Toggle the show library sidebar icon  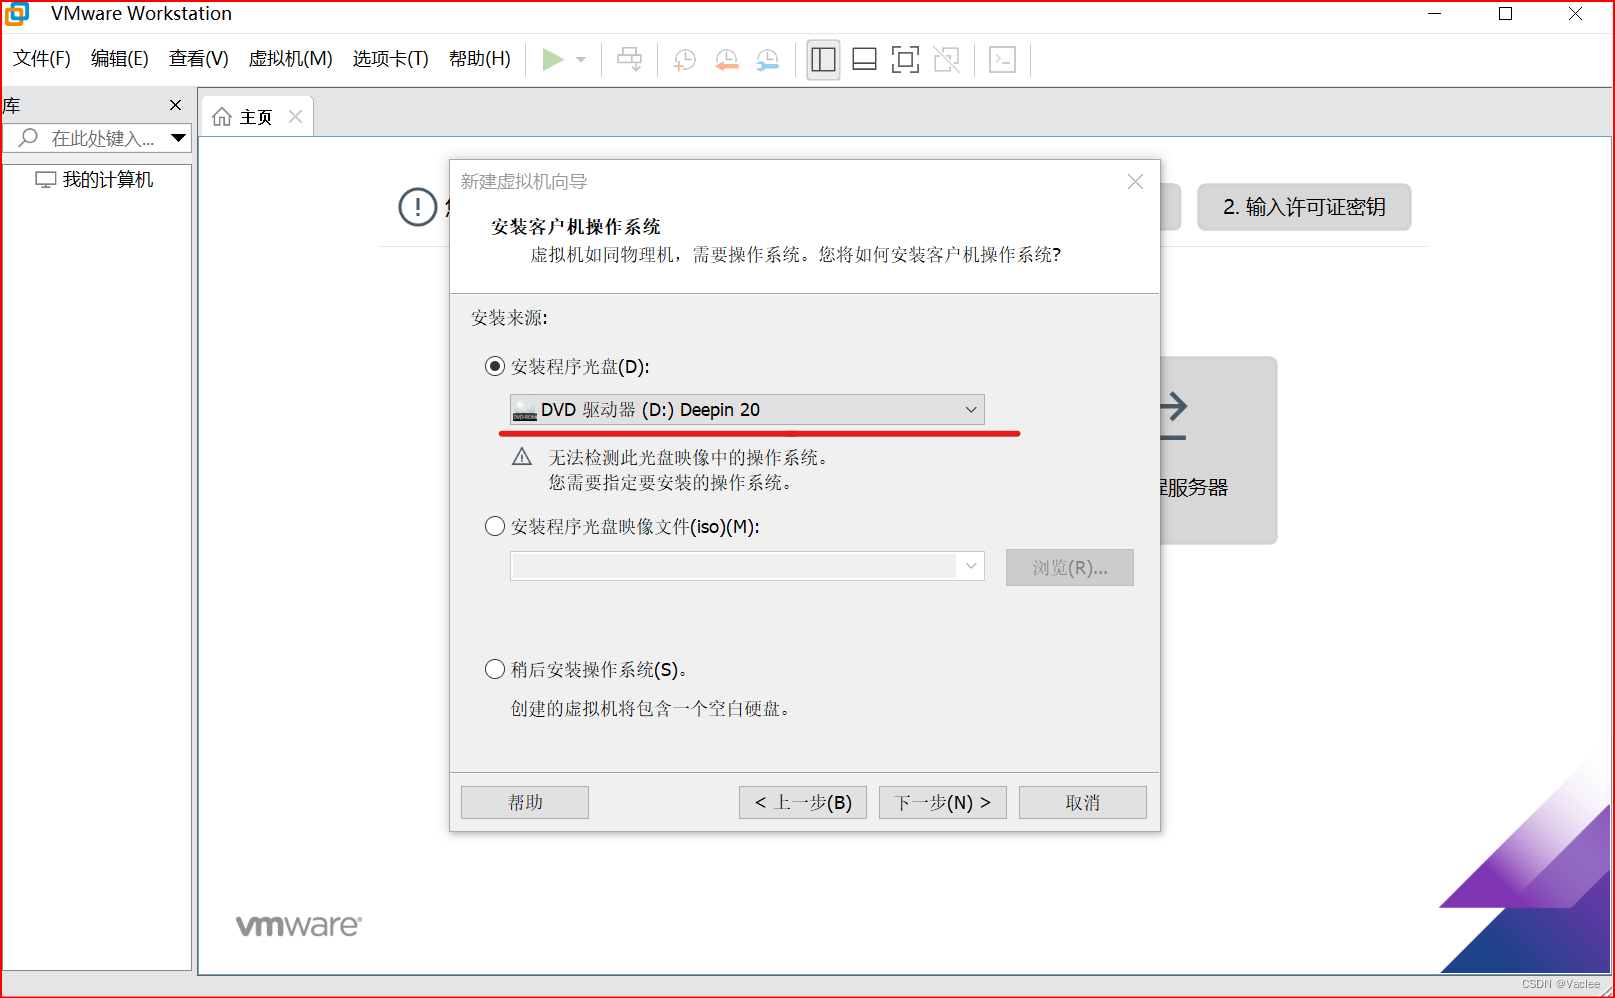[823, 60]
